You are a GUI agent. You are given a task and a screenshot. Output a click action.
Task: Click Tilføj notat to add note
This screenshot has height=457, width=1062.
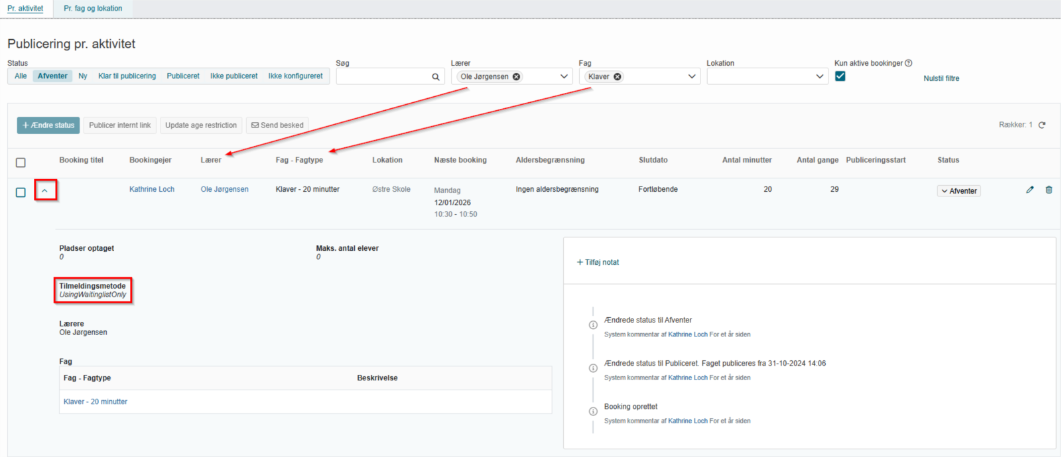(598, 262)
